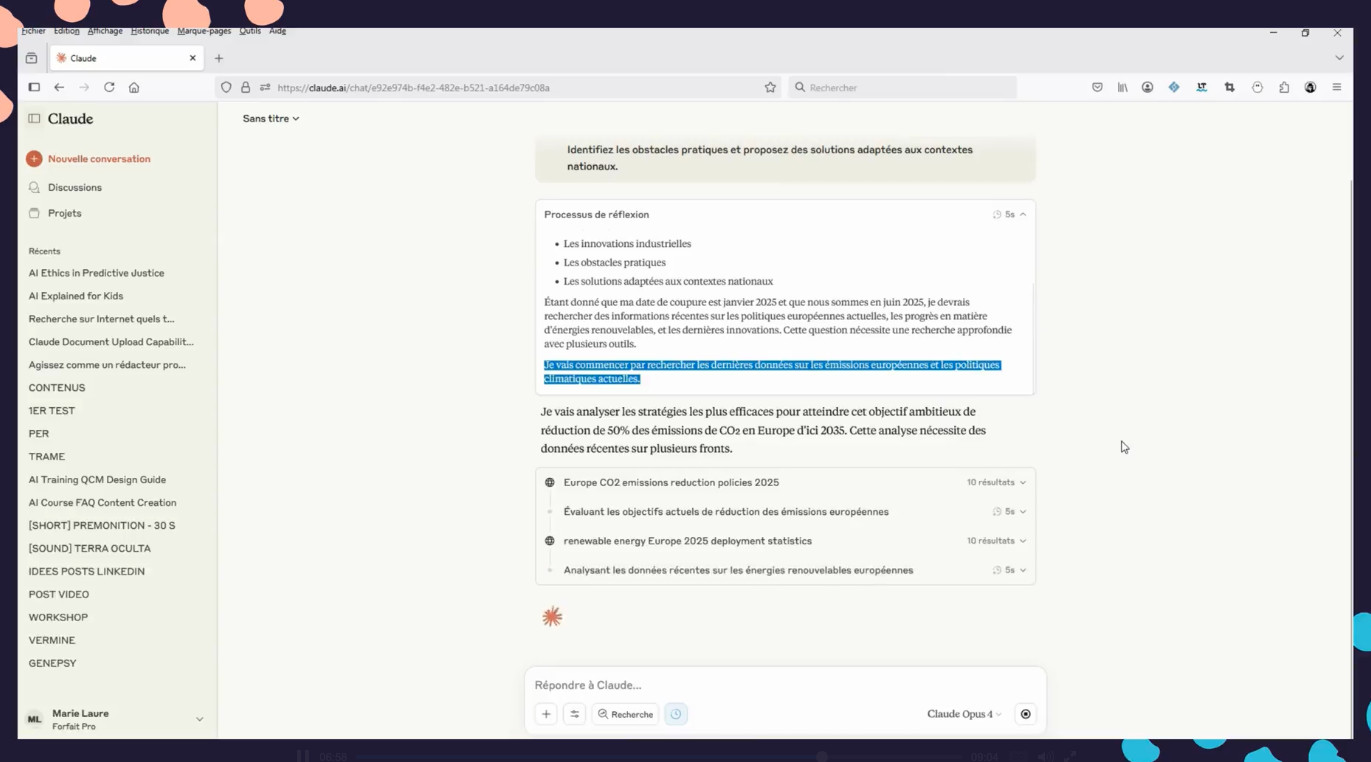Open the VERMINE conversation

point(52,641)
